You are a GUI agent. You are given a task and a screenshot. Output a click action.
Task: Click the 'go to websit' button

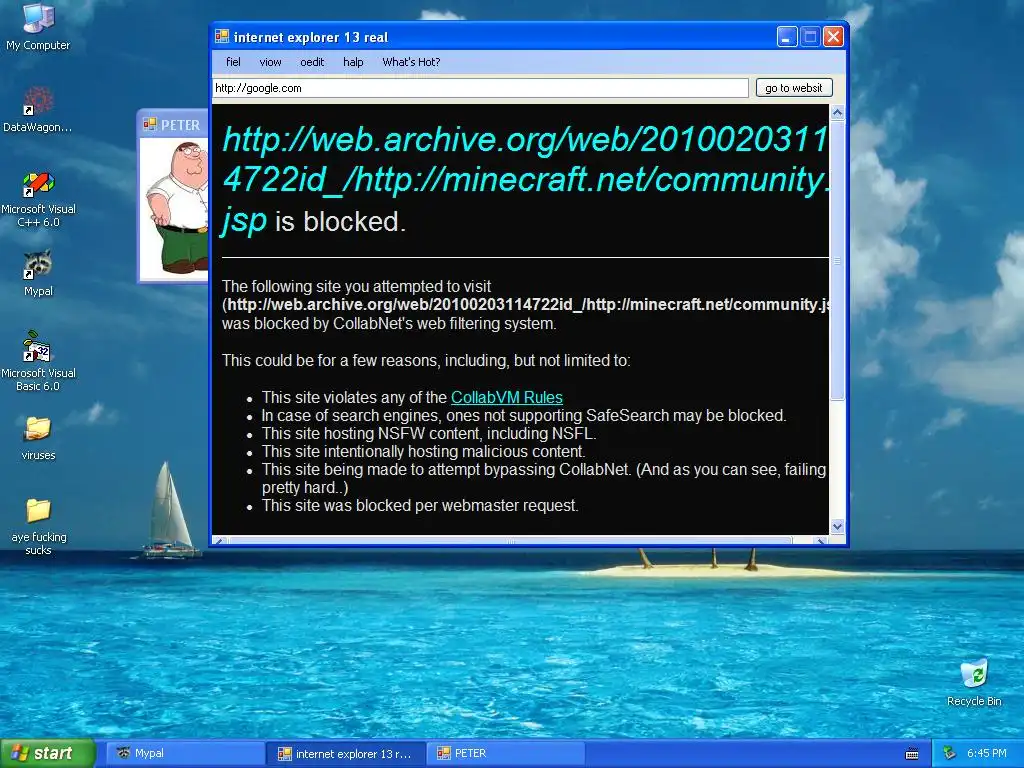point(794,88)
